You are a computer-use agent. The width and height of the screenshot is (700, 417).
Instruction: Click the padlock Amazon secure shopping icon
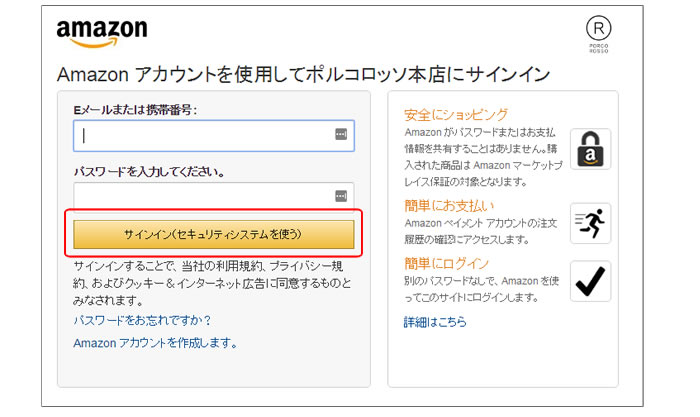point(590,148)
